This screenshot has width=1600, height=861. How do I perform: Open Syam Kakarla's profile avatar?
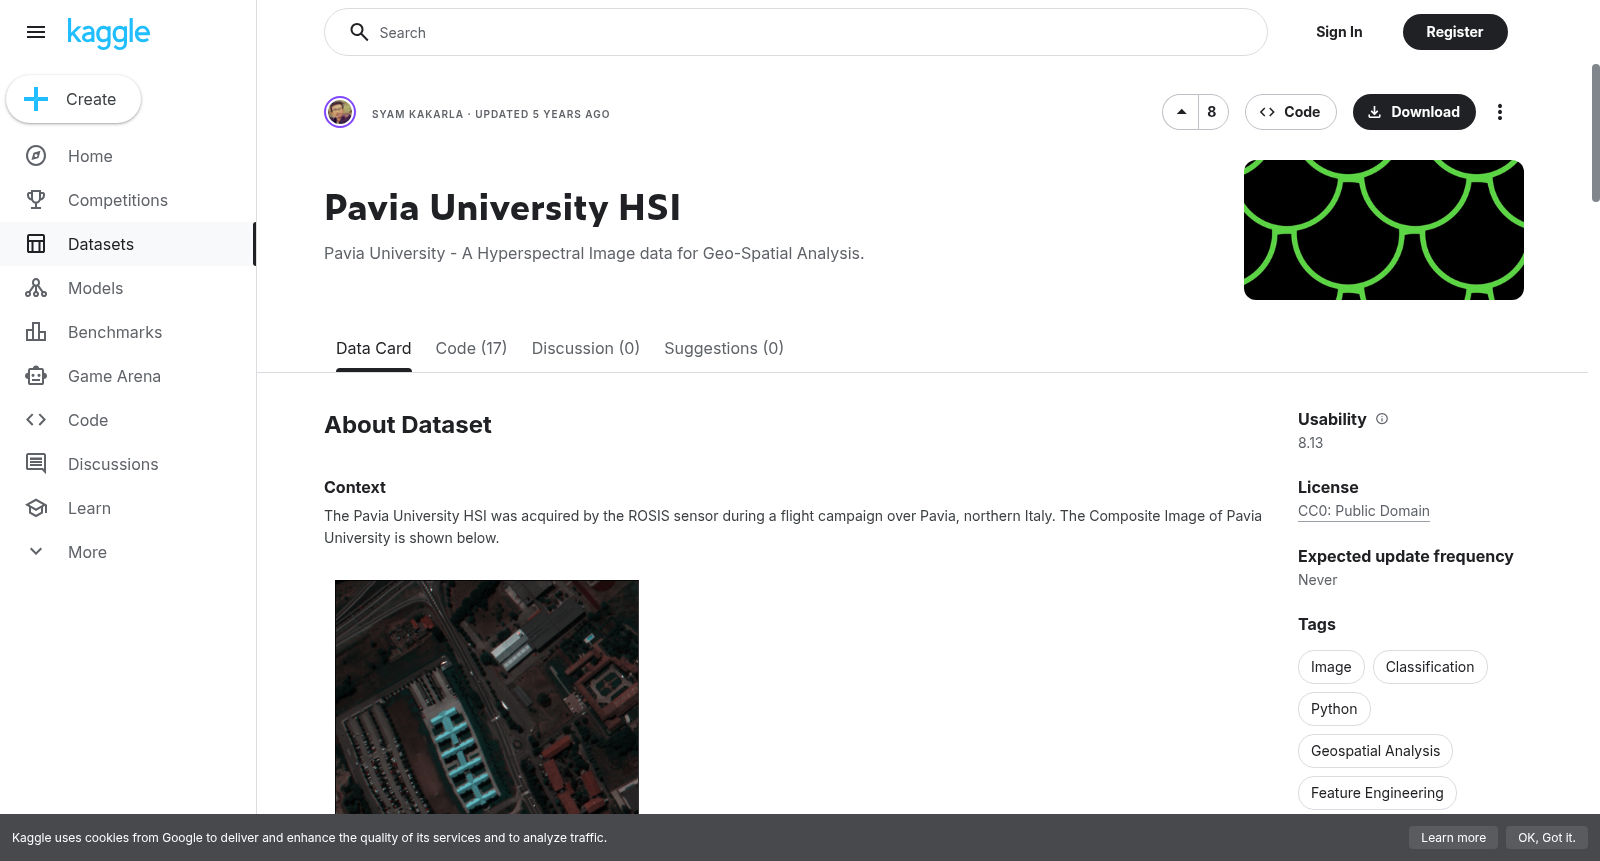tap(340, 112)
